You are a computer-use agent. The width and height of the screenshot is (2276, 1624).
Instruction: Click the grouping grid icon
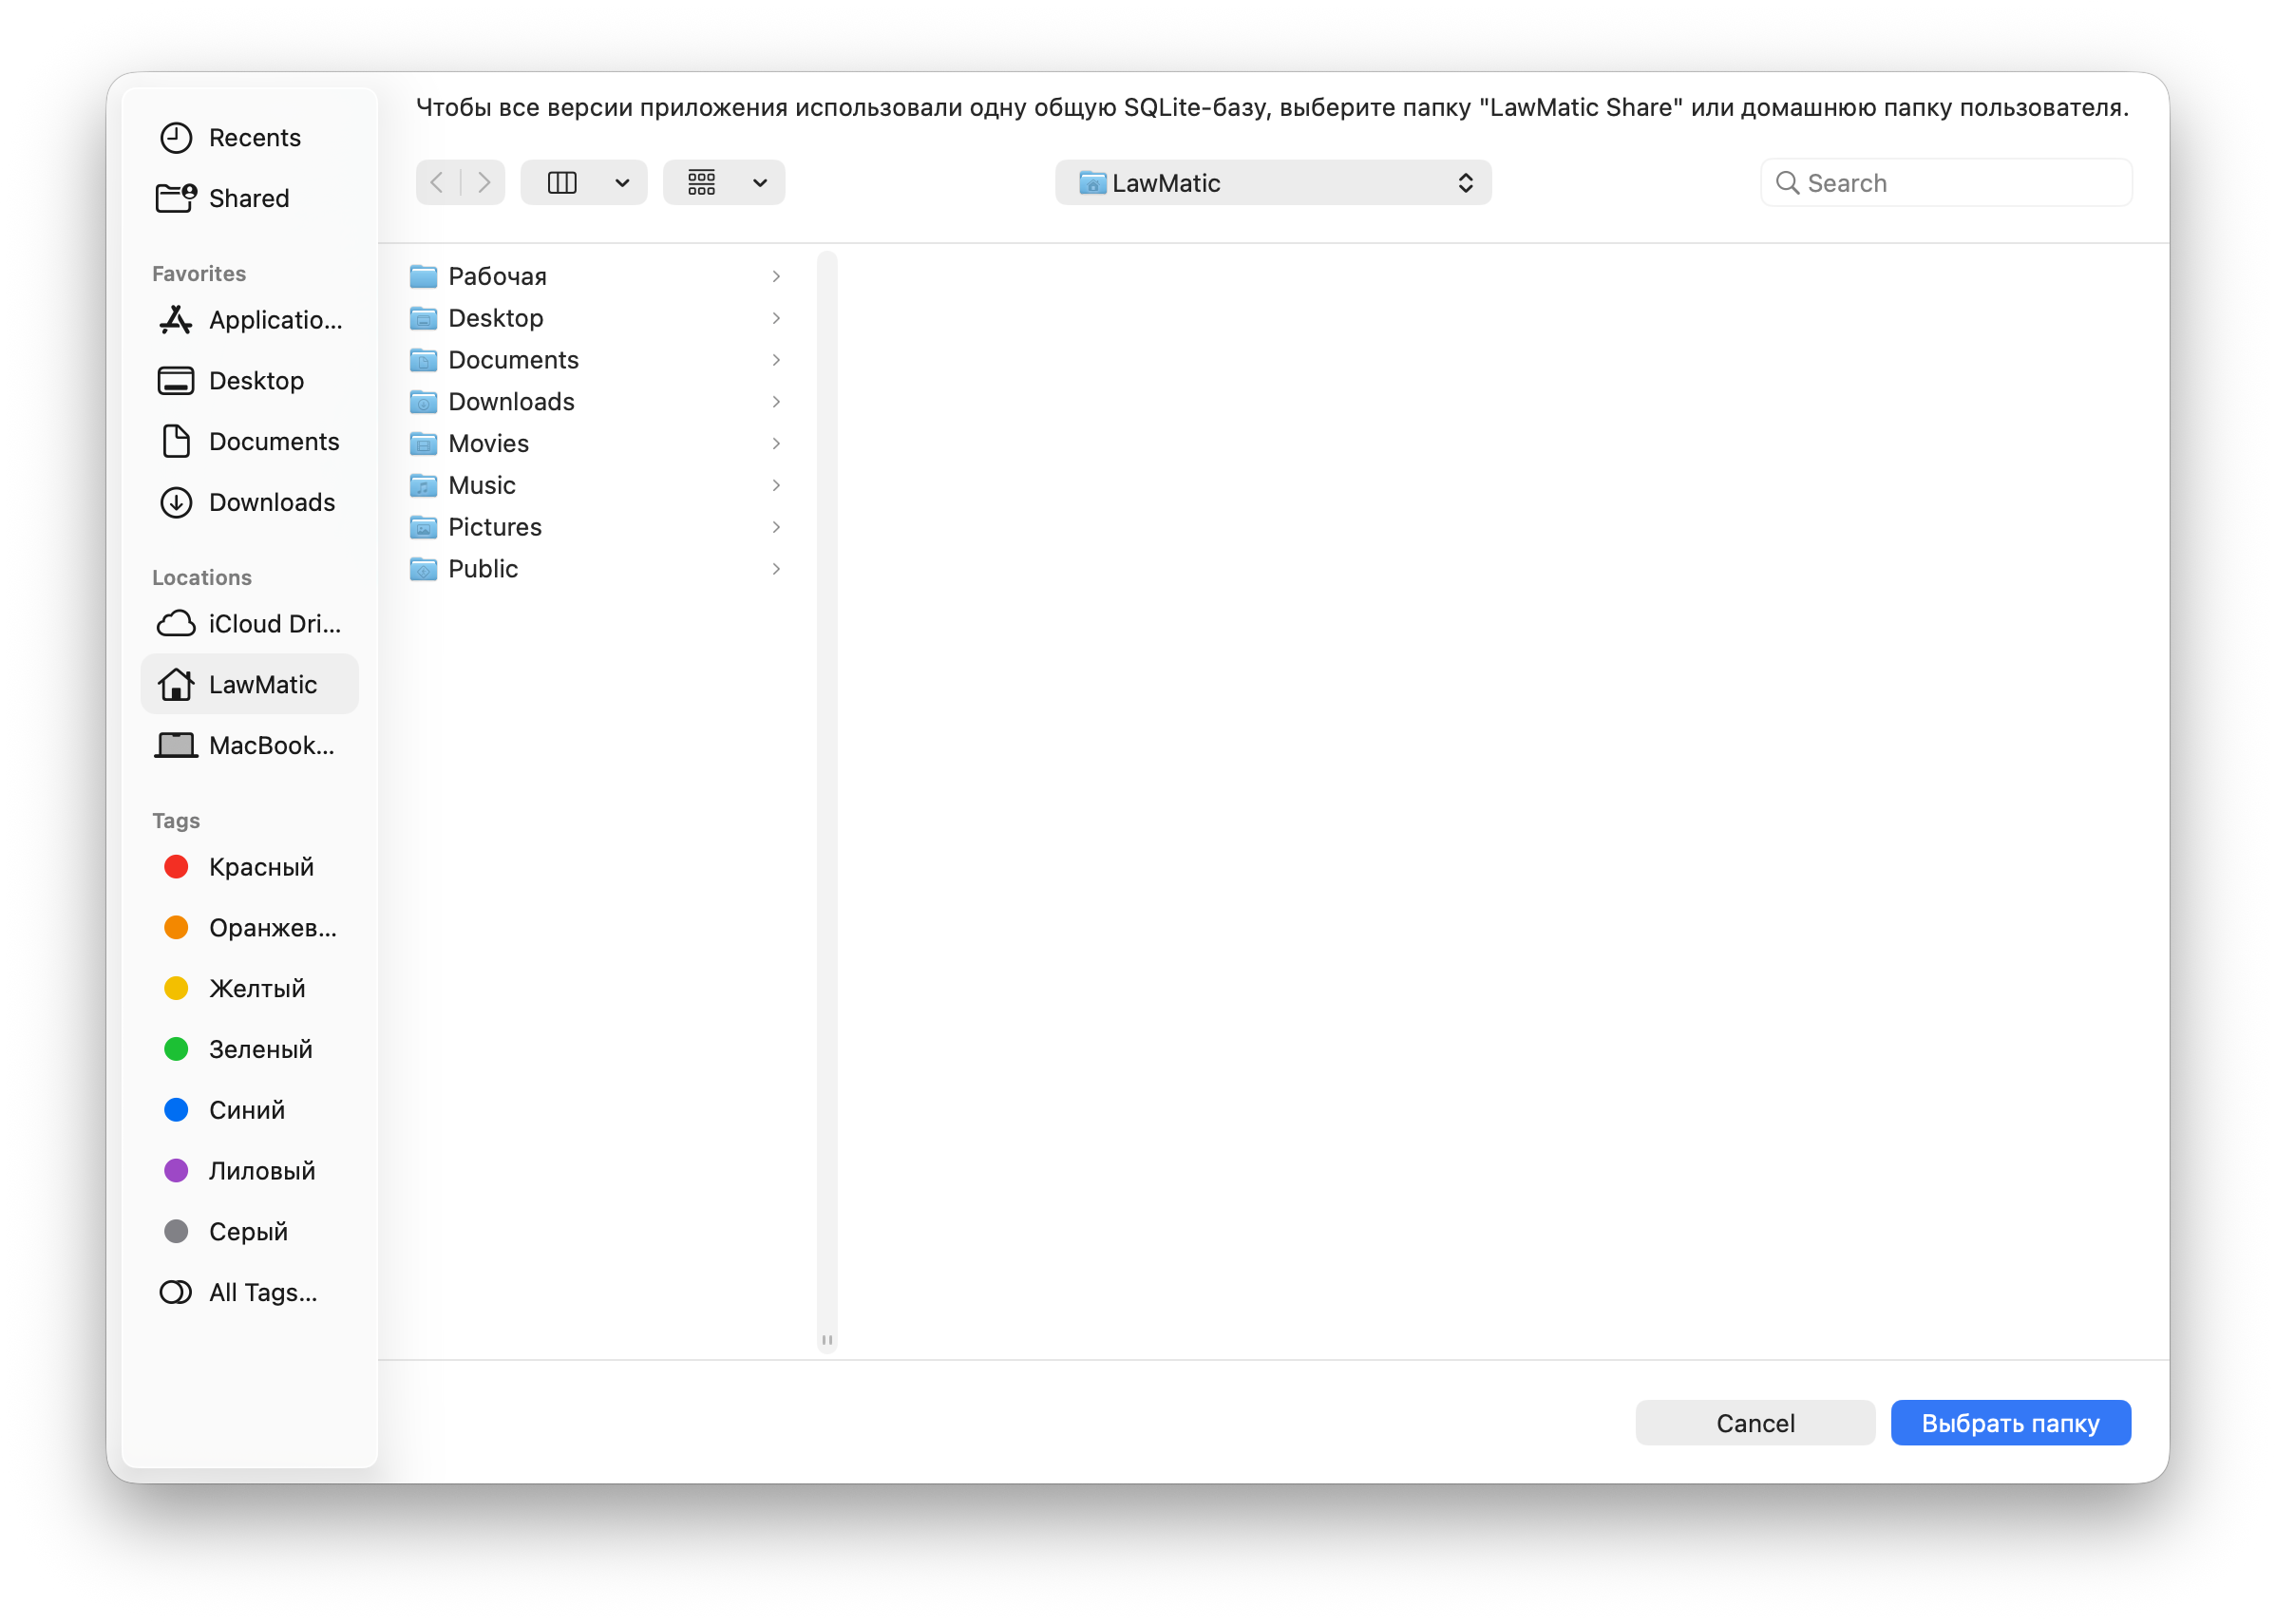pyautogui.click(x=701, y=182)
